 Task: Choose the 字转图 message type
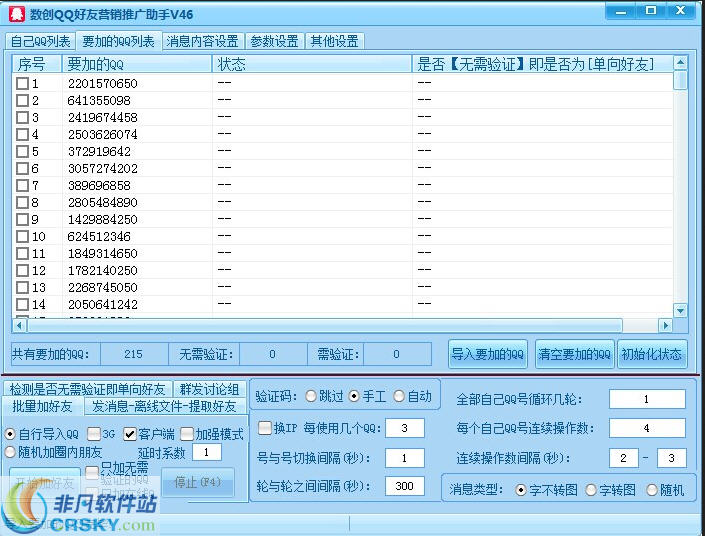pos(591,490)
